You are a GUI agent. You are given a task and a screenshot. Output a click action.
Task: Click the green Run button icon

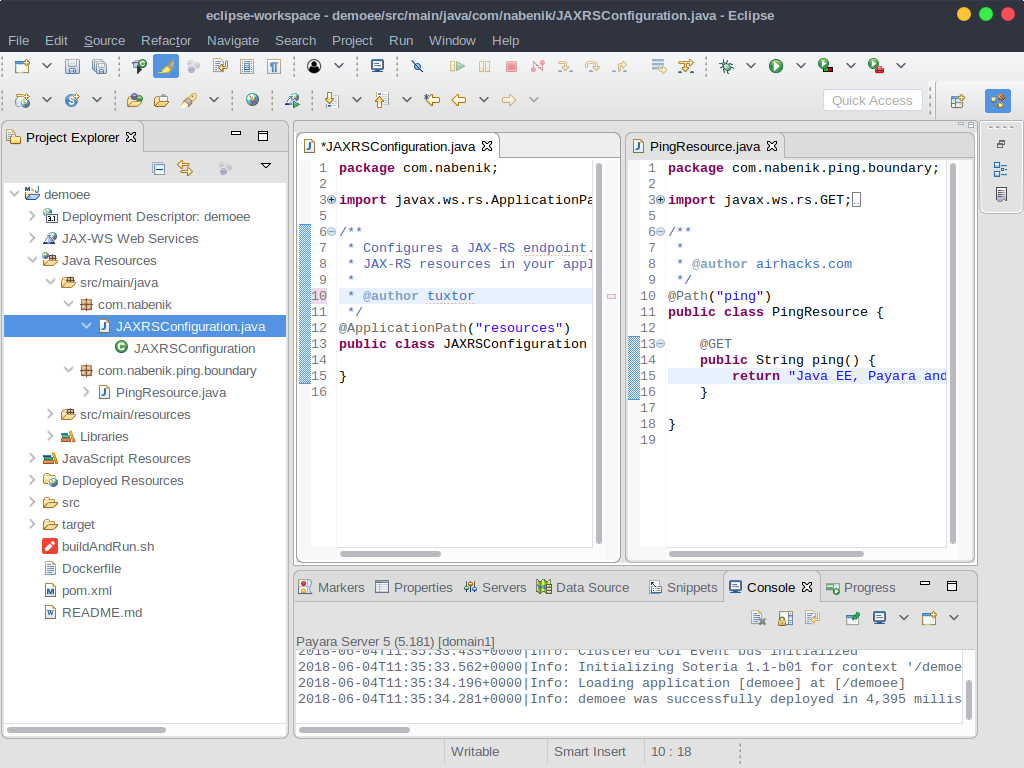776,66
